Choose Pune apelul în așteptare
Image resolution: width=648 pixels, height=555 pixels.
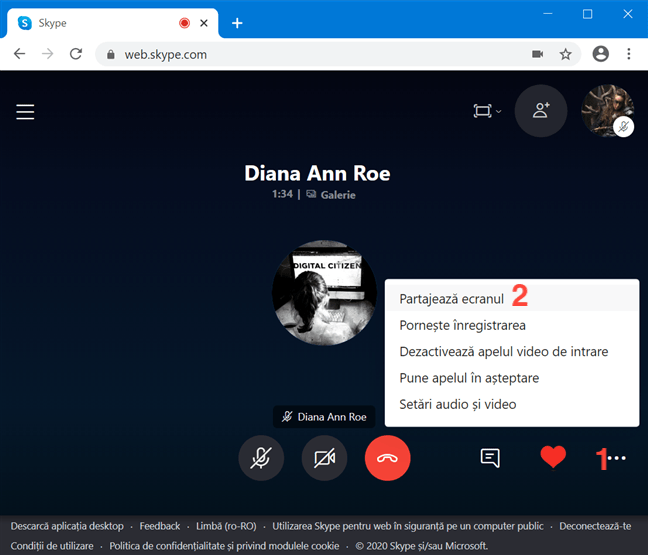coord(512,378)
